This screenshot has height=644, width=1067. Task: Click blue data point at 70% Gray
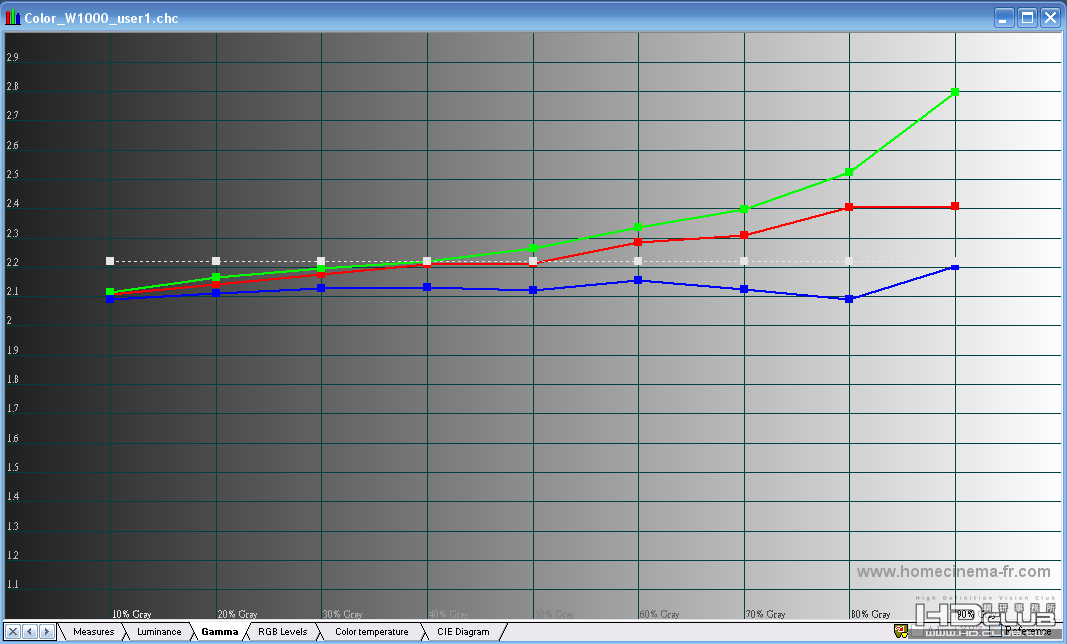coord(744,289)
